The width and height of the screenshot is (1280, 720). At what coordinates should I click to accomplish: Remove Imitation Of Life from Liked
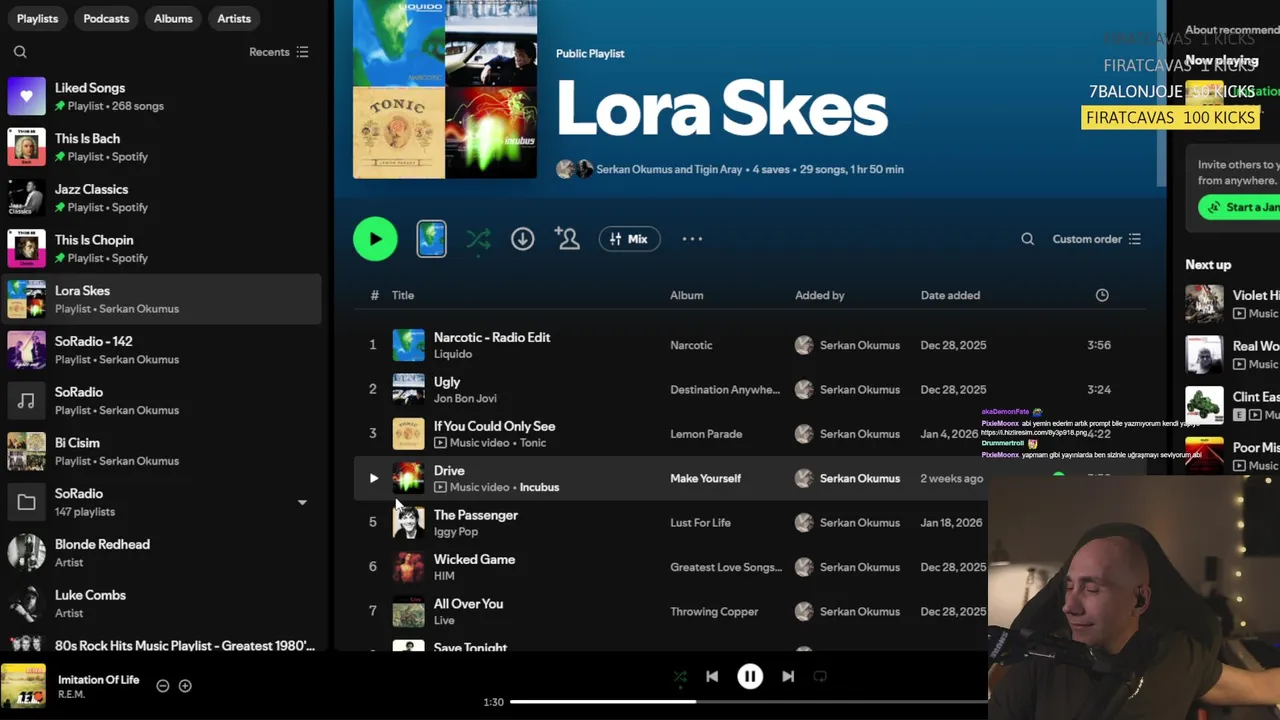(163, 686)
